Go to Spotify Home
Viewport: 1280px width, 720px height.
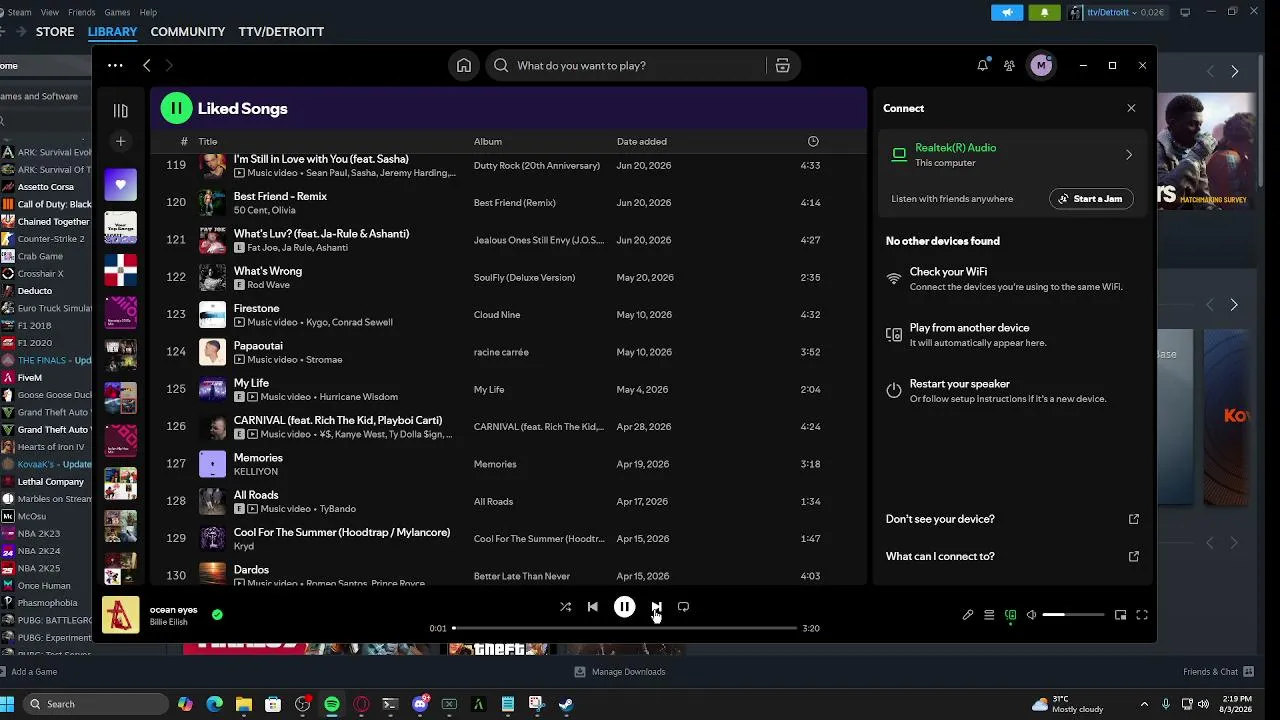464,66
